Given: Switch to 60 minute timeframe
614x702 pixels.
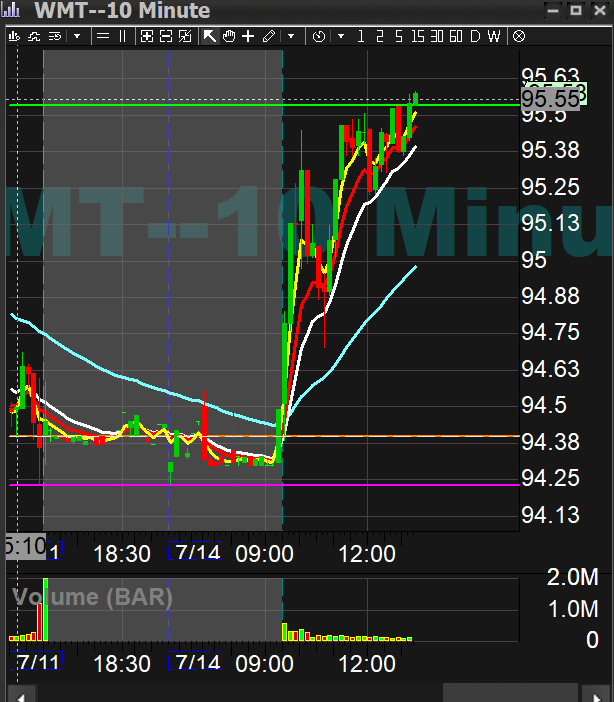Looking at the screenshot, I should pyautogui.click(x=456, y=36).
